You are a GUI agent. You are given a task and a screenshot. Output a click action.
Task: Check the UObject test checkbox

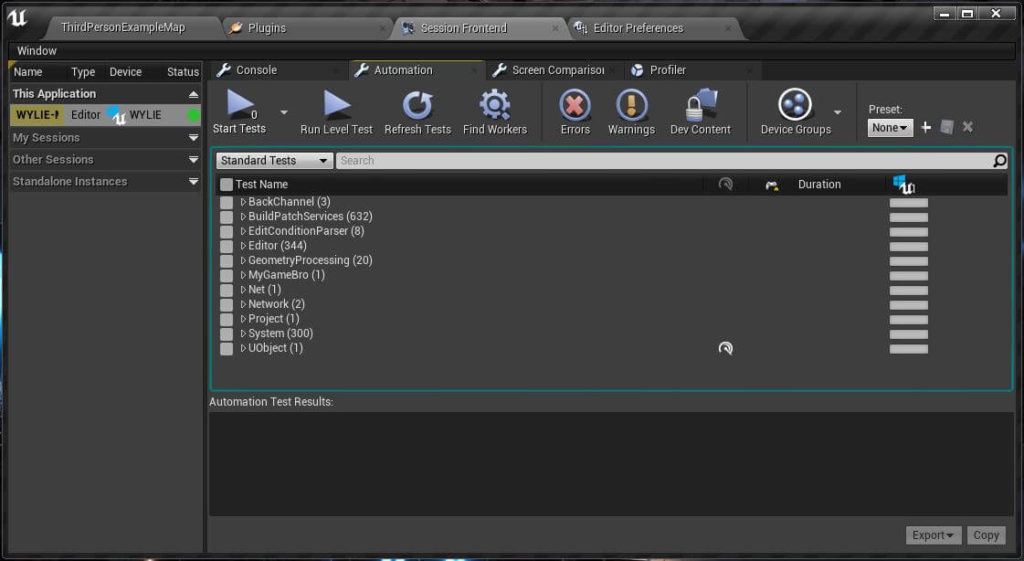pyautogui.click(x=226, y=349)
